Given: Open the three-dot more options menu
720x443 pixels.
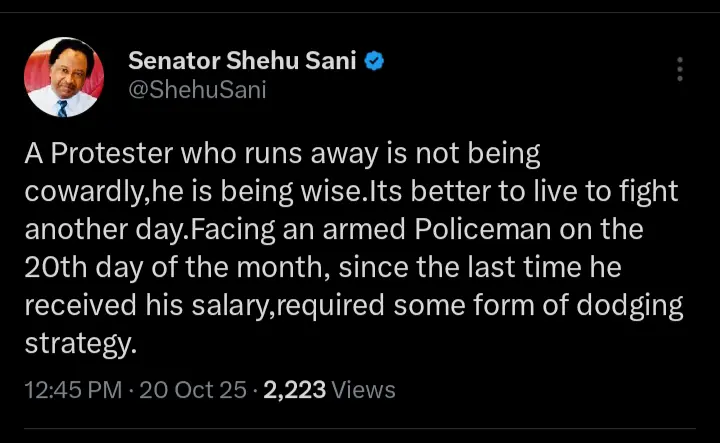Looking at the screenshot, I should coord(680,69).
